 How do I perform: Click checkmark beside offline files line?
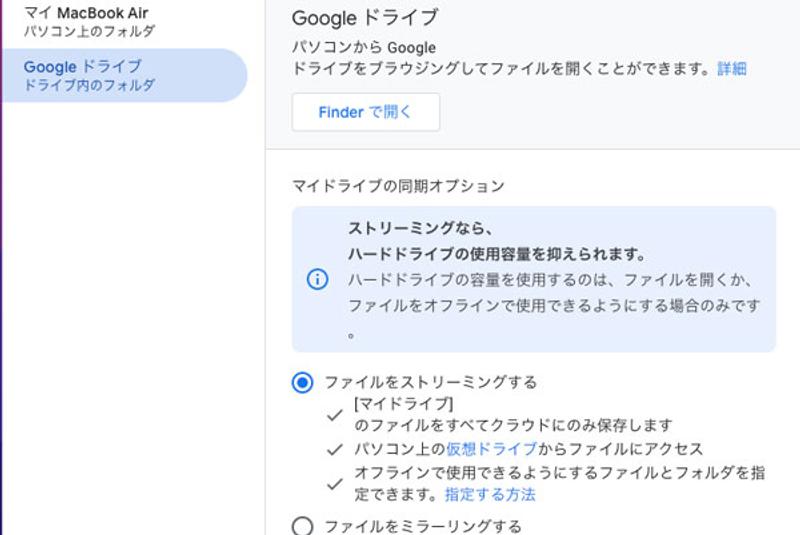pyautogui.click(x=335, y=483)
